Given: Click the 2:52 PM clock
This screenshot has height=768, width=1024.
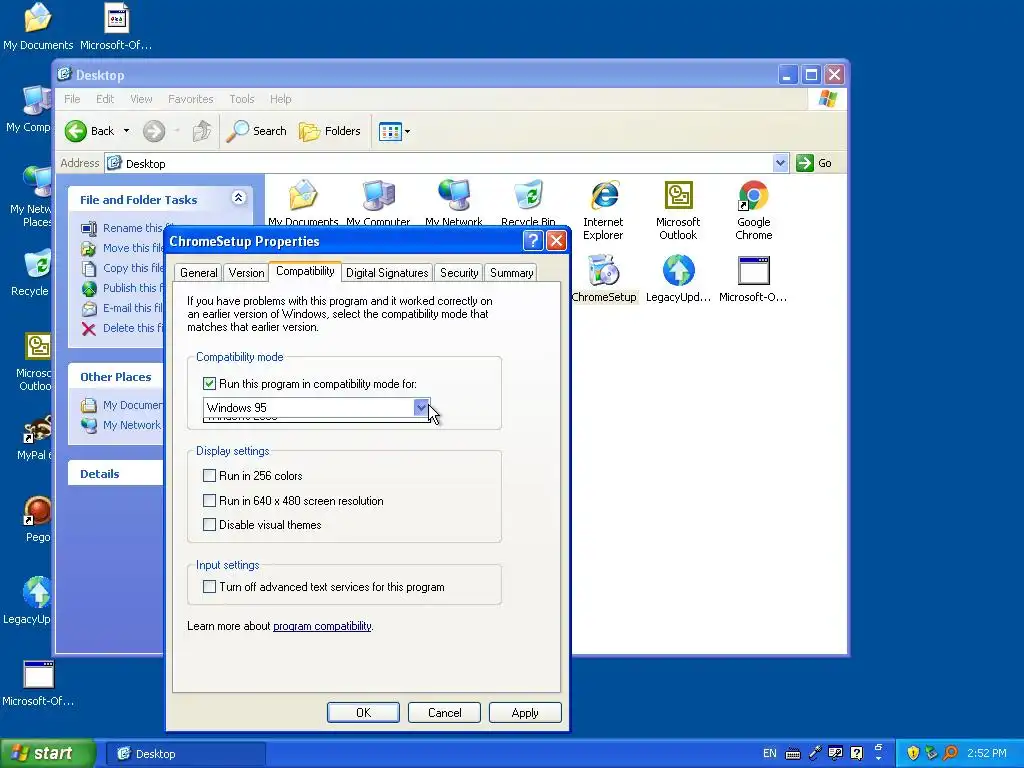Looking at the screenshot, I should pyautogui.click(x=987, y=753).
